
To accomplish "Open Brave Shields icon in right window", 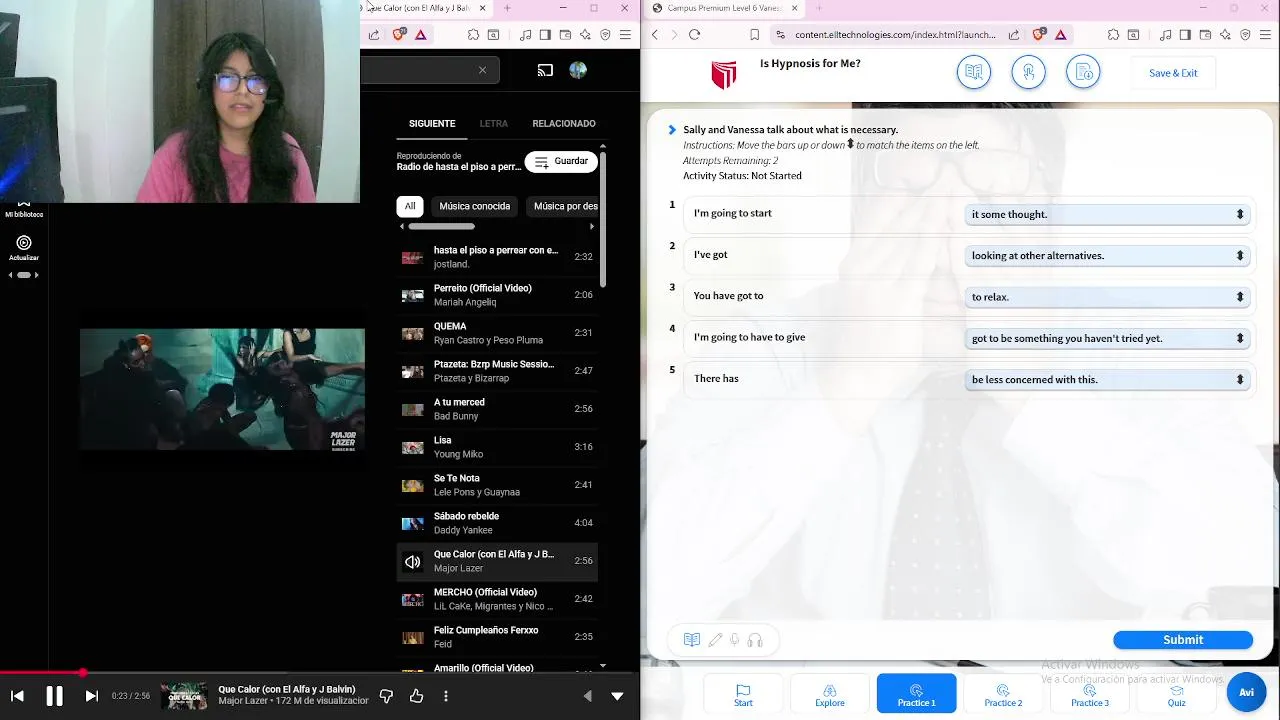I will [1039, 34].
